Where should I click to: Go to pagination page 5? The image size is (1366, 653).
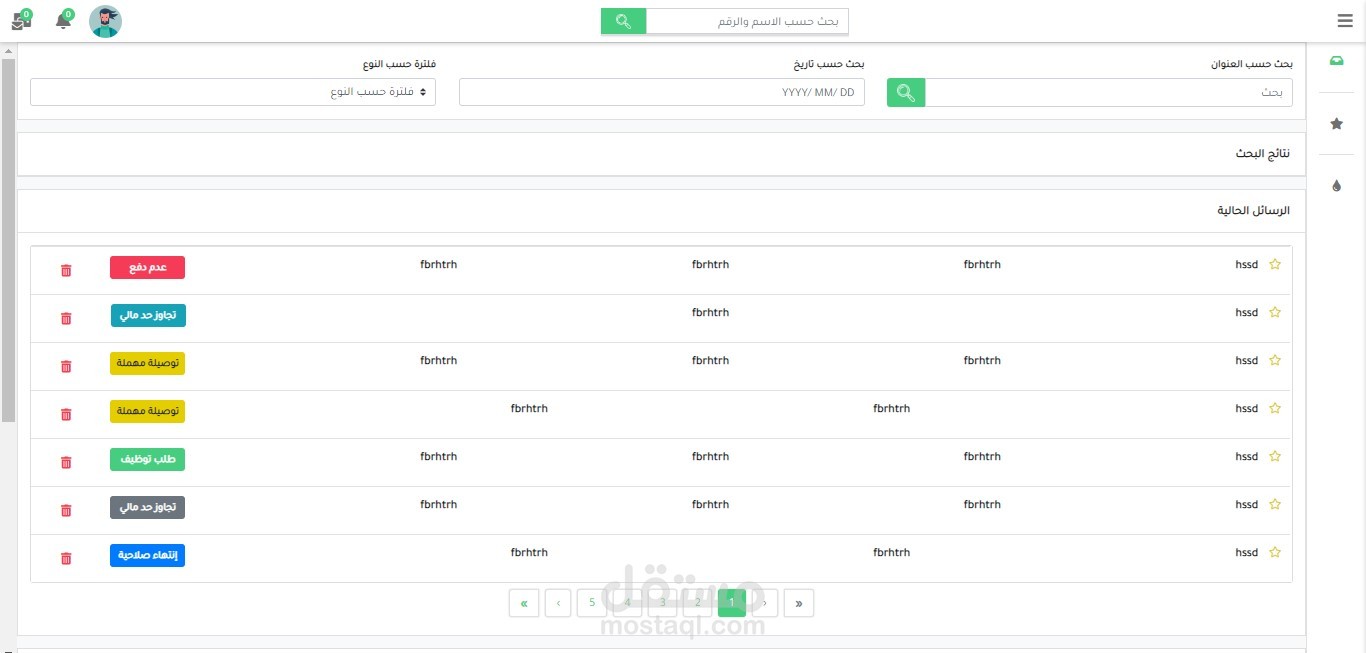point(592,603)
